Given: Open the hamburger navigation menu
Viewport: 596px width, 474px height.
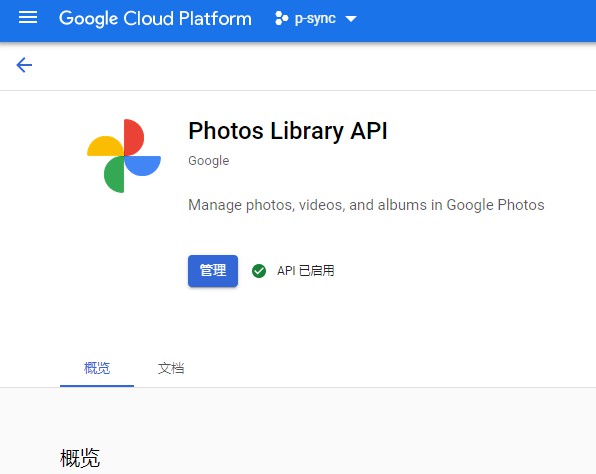Looking at the screenshot, I should (x=28, y=17).
